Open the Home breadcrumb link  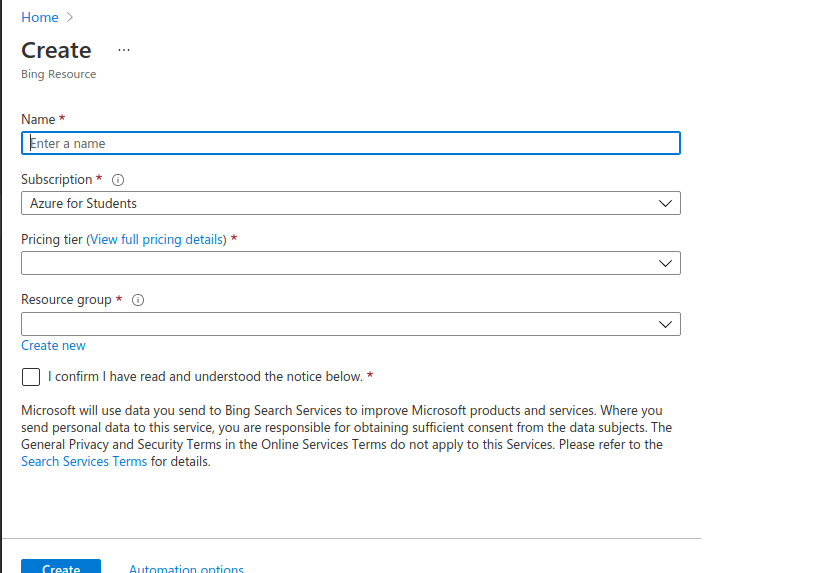(40, 17)
